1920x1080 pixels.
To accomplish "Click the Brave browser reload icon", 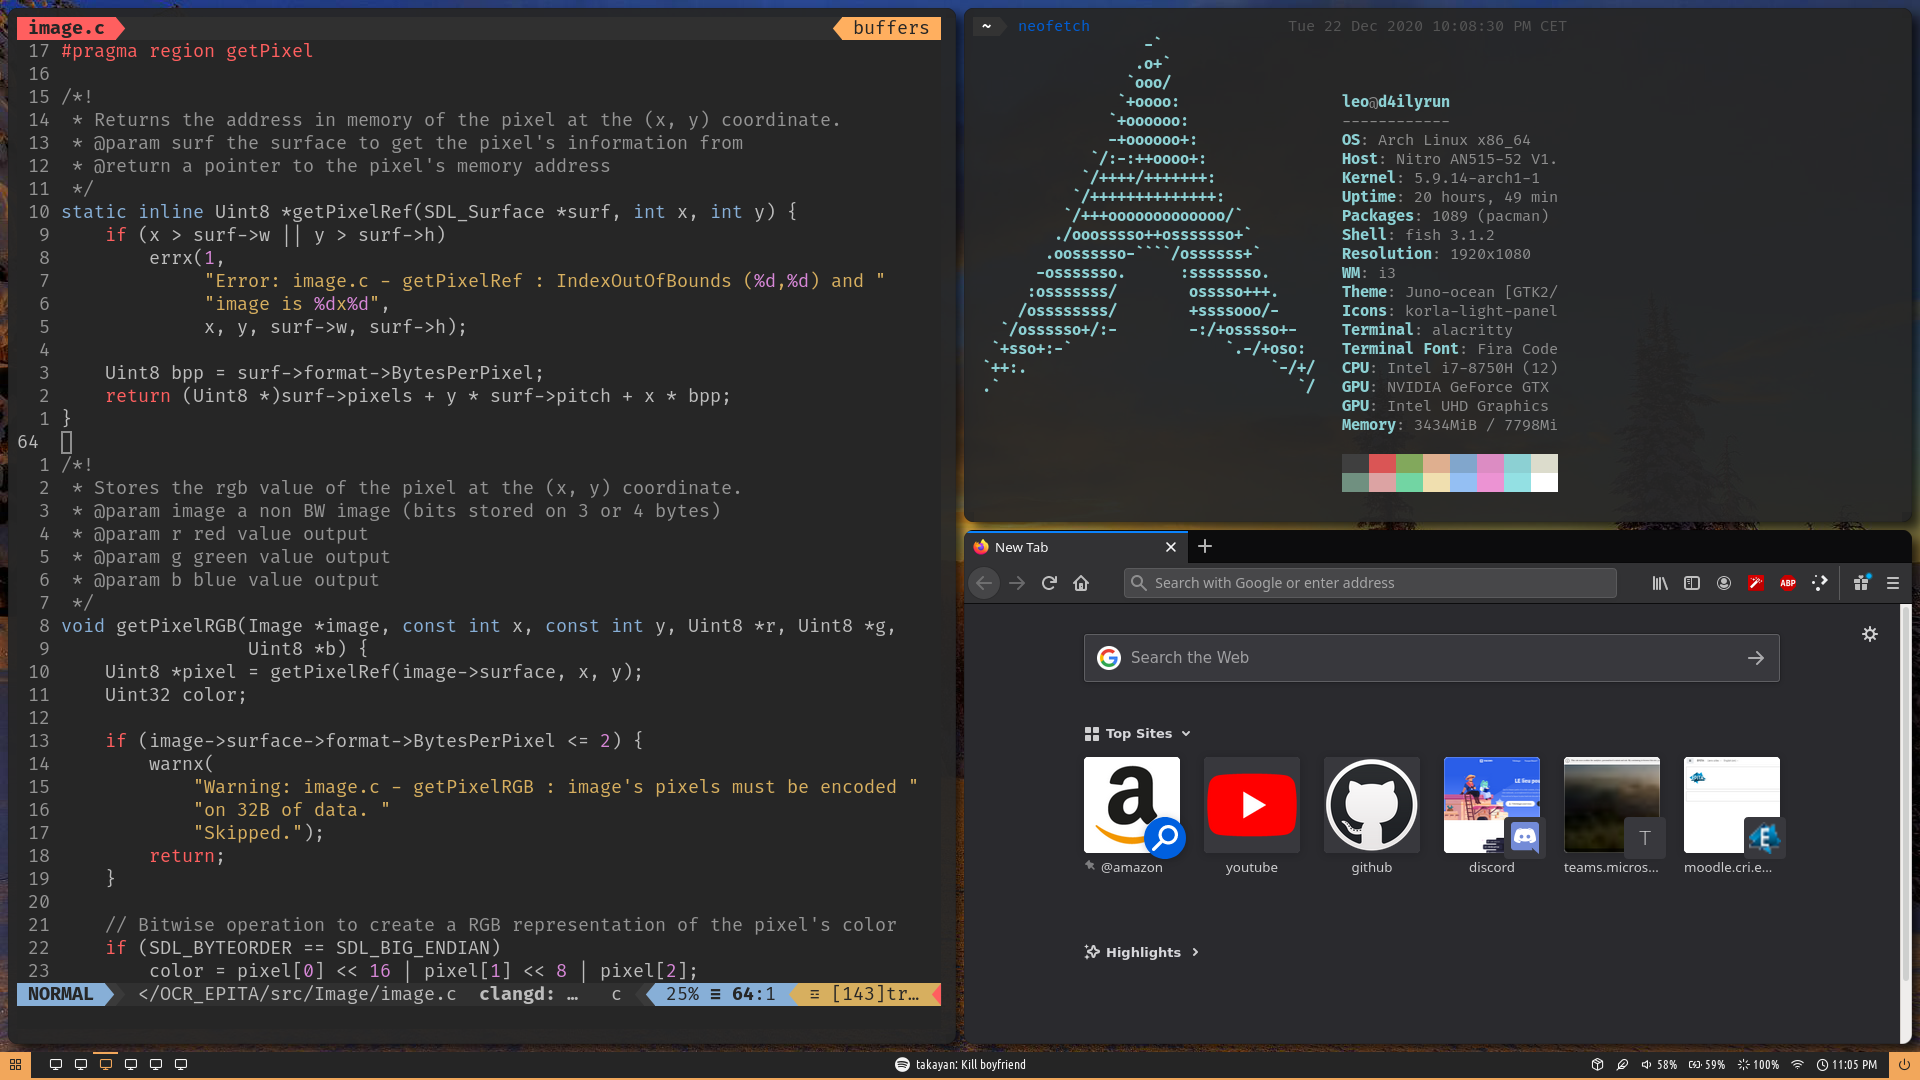I will [1048, 583].
